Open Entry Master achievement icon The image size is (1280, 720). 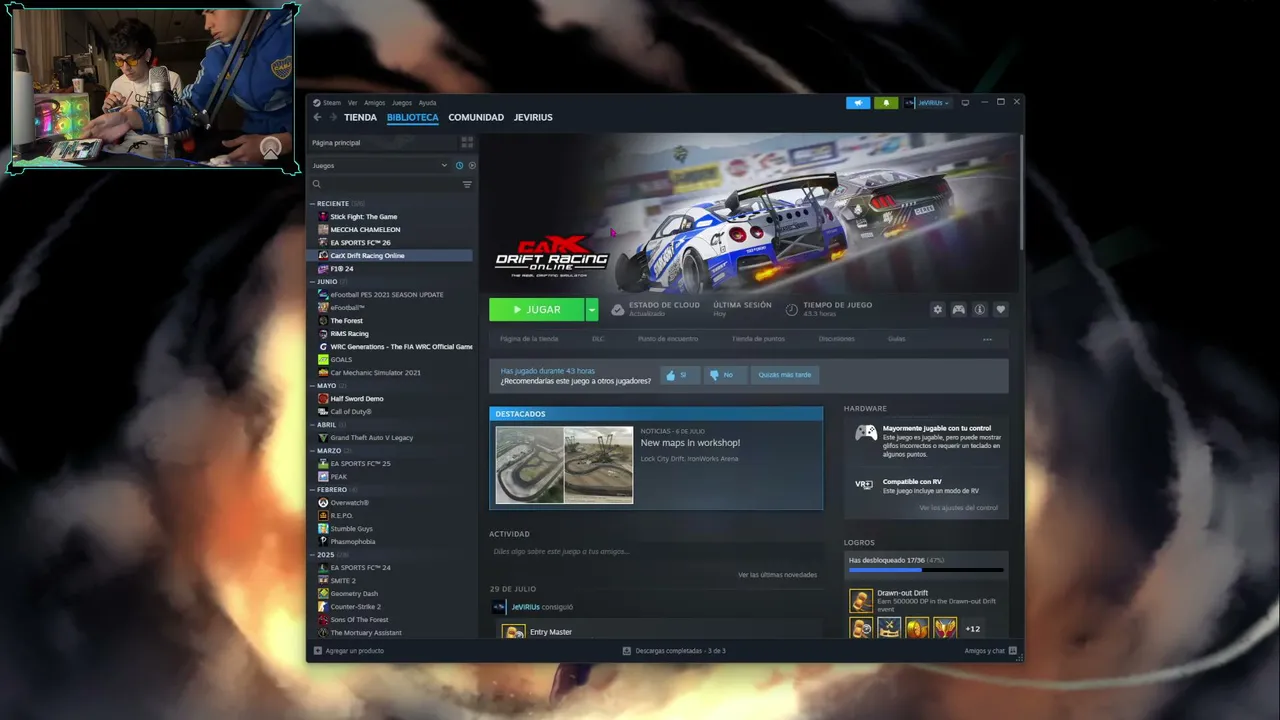[x=514, y=632]
